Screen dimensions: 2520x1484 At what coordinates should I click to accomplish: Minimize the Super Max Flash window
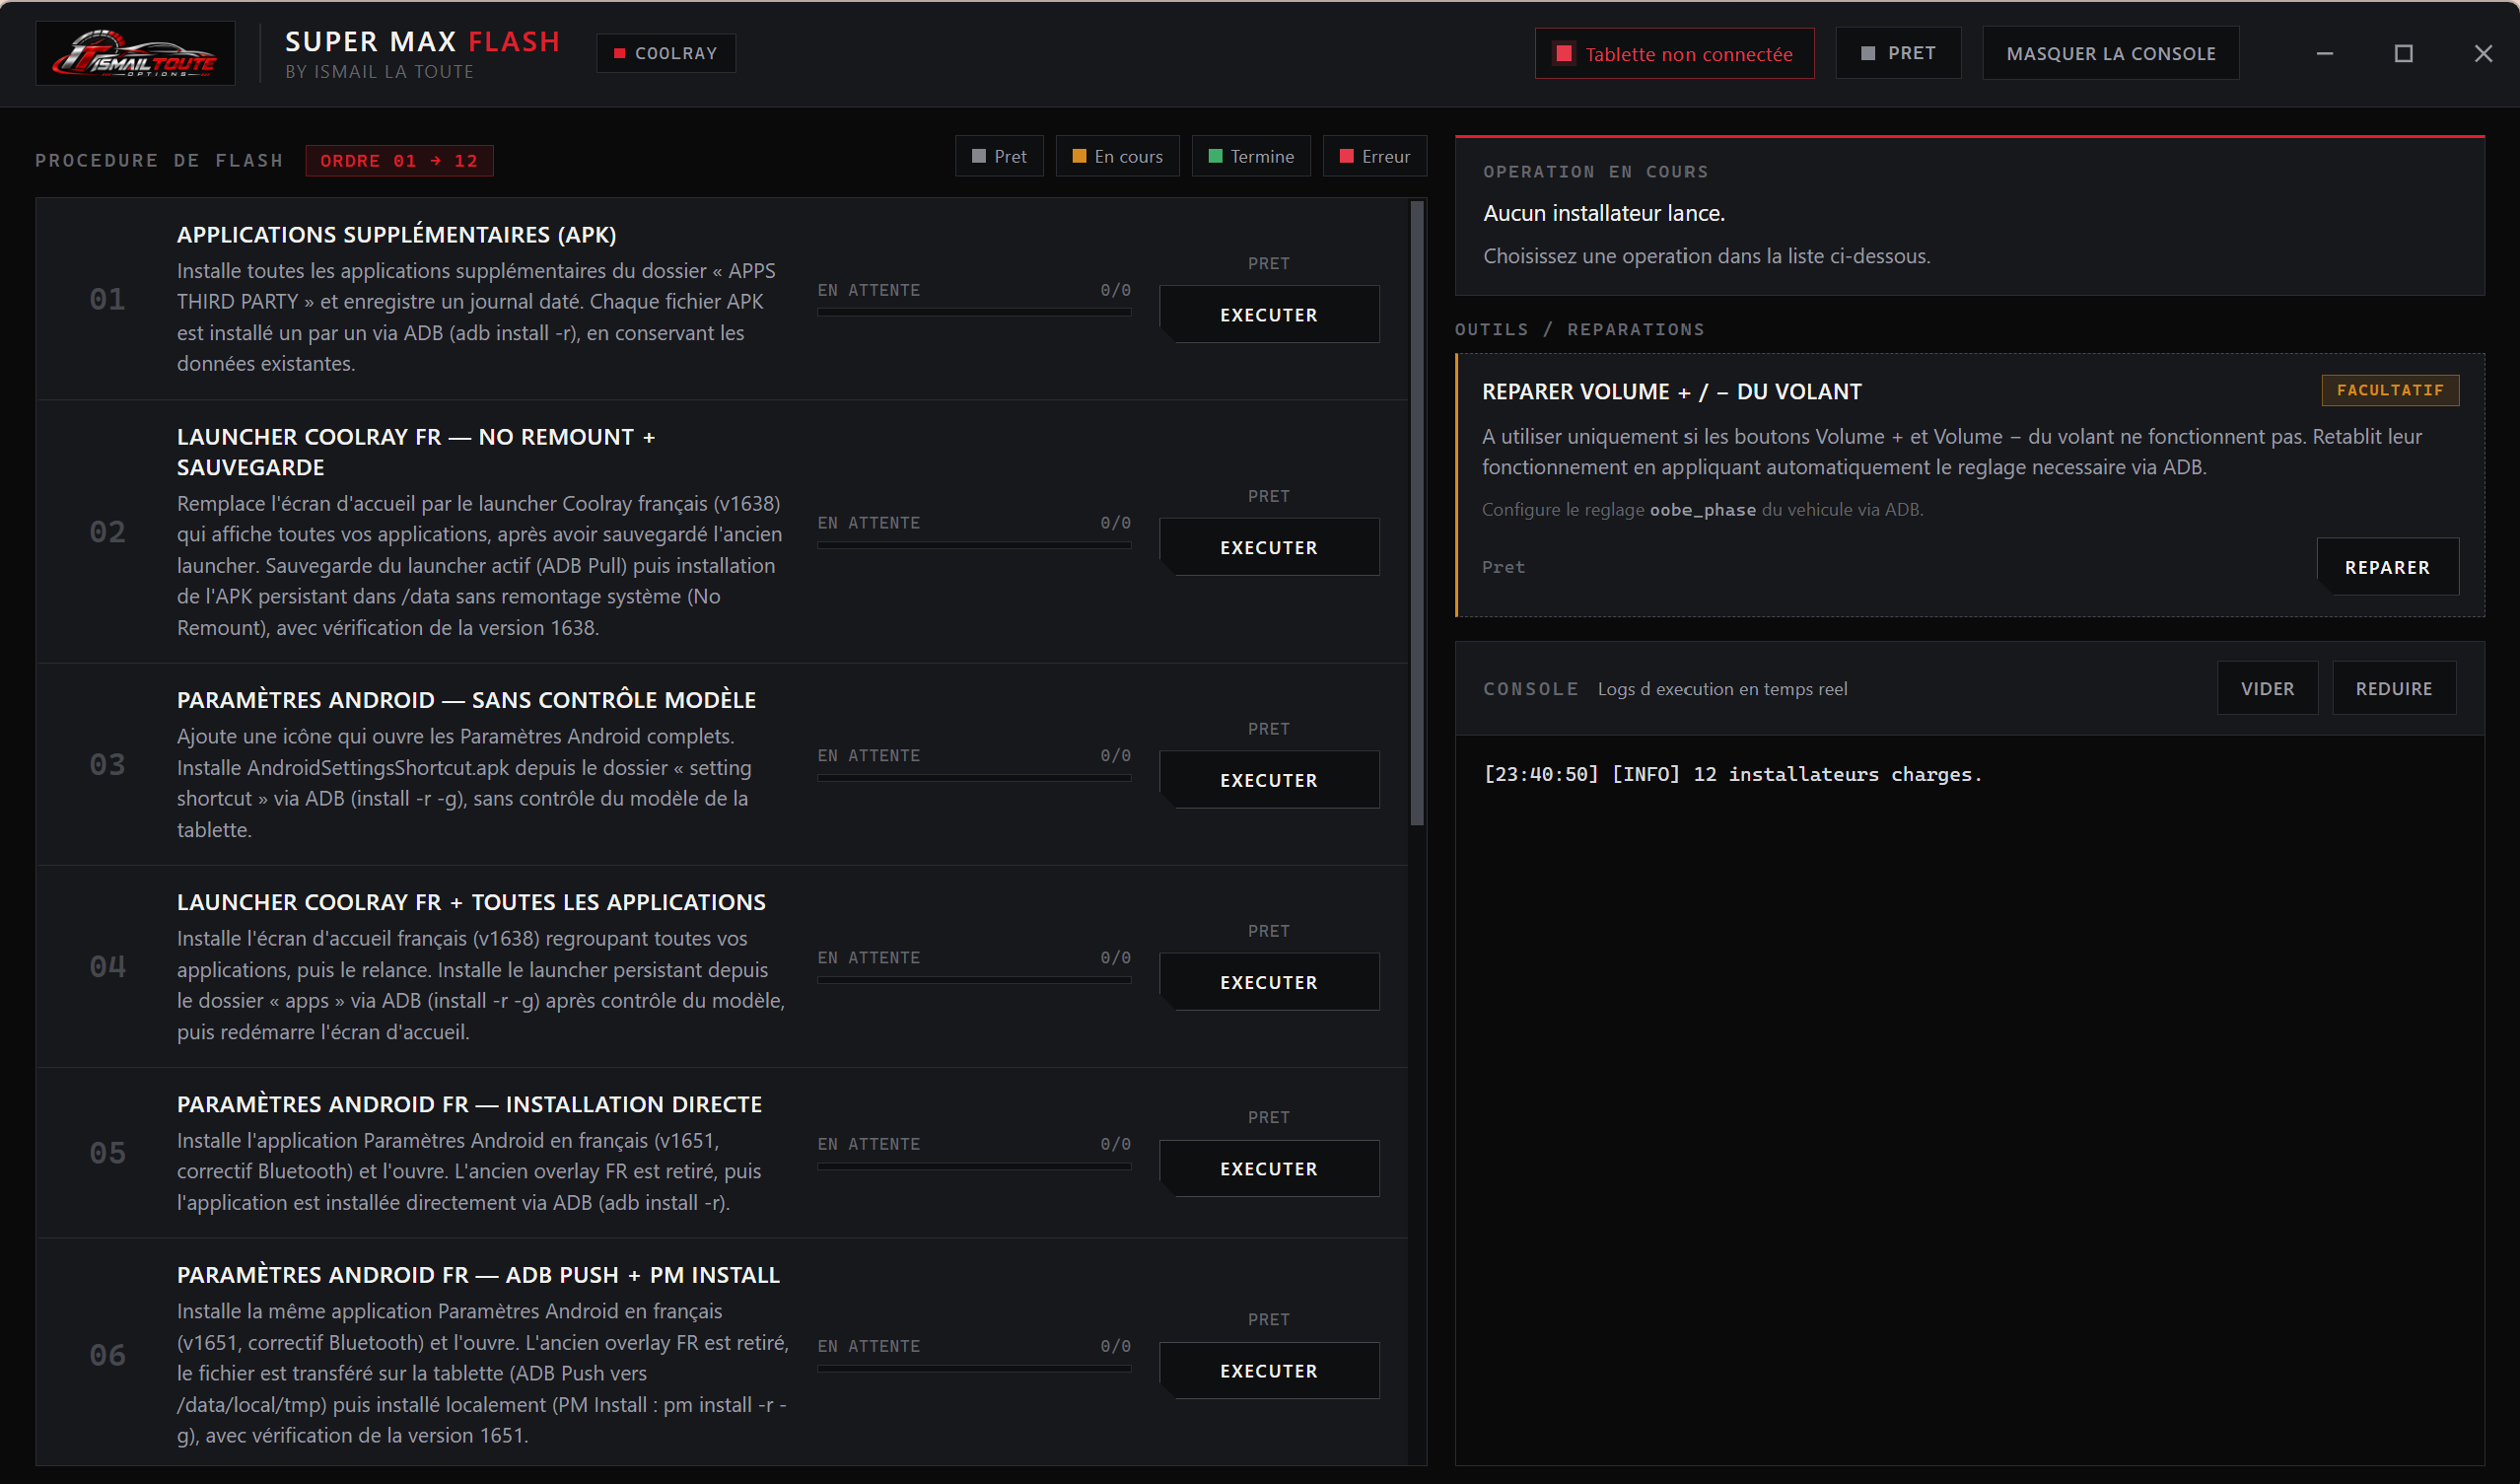(x=2325, y=54)
